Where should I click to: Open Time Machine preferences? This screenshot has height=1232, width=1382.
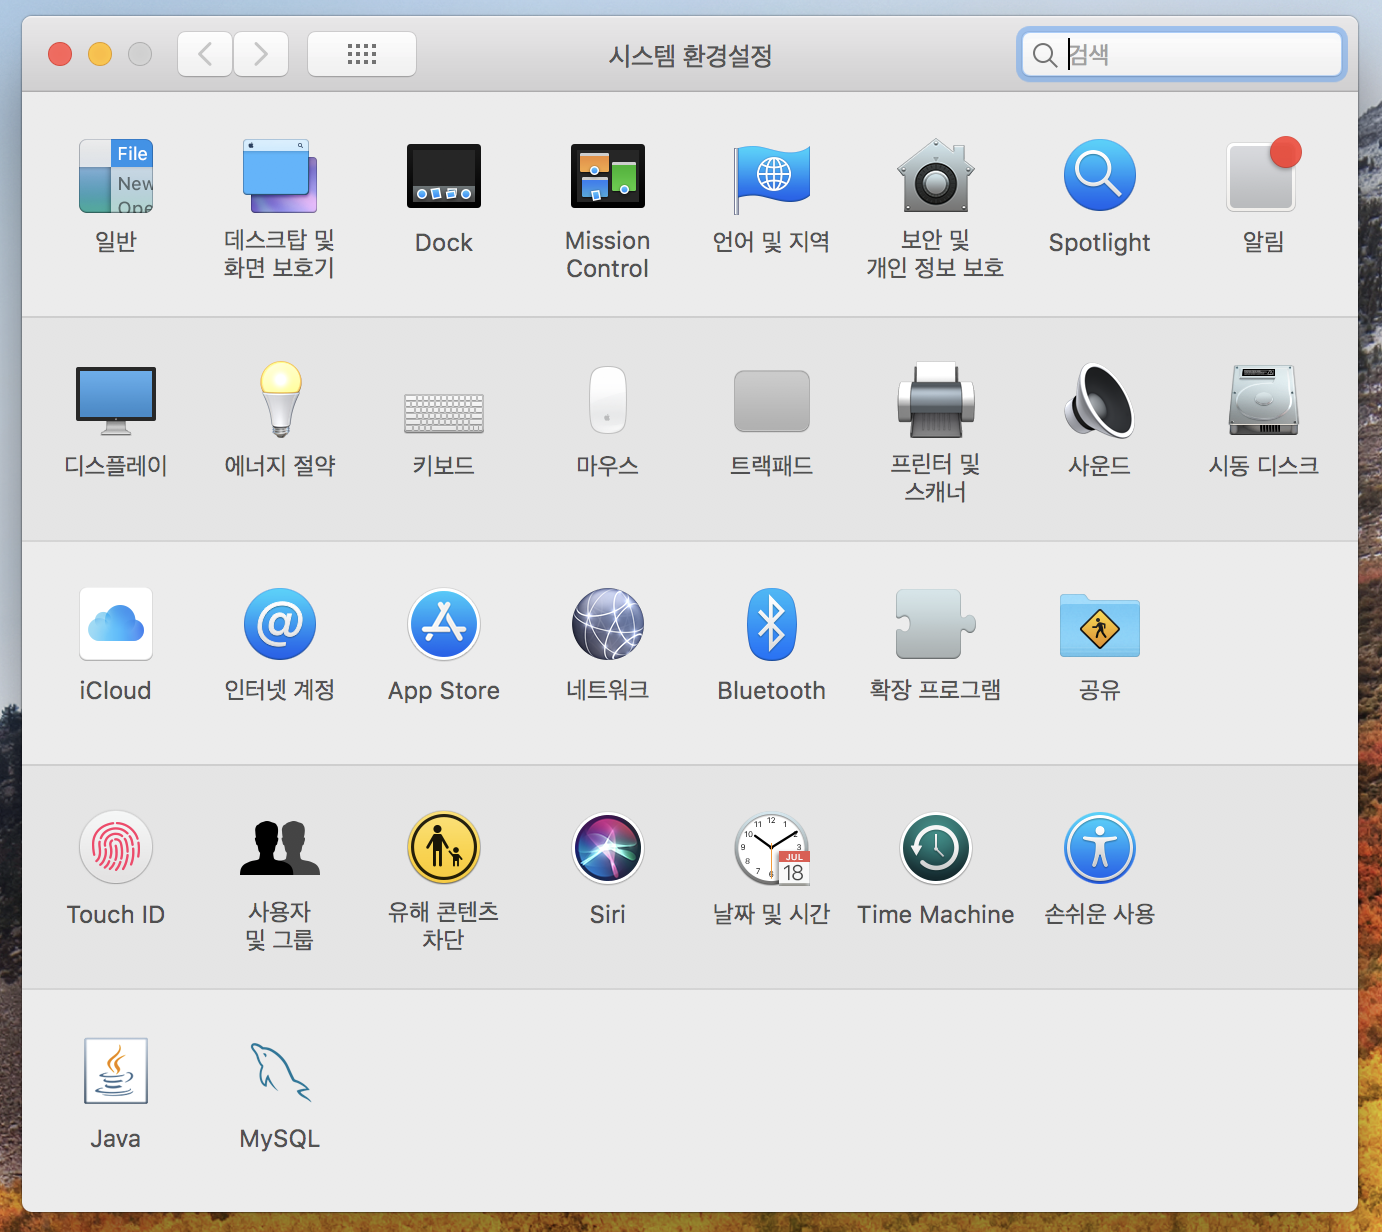point(936,848)
